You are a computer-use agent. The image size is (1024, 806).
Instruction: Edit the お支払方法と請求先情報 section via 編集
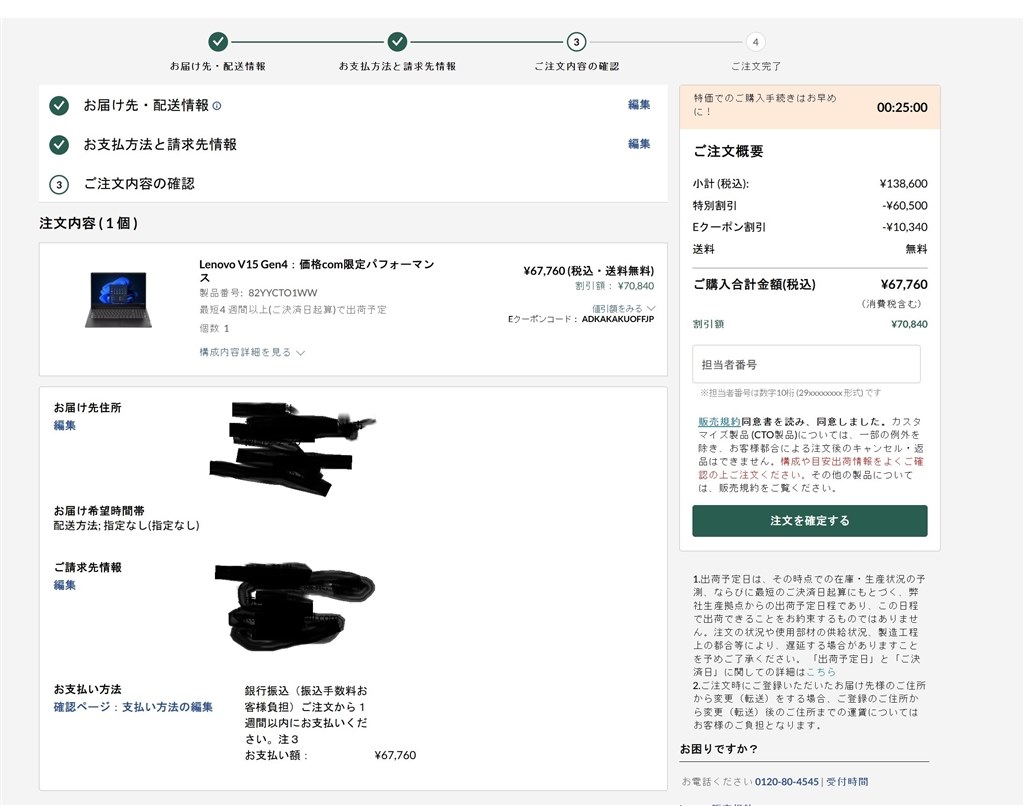(639, 144)
